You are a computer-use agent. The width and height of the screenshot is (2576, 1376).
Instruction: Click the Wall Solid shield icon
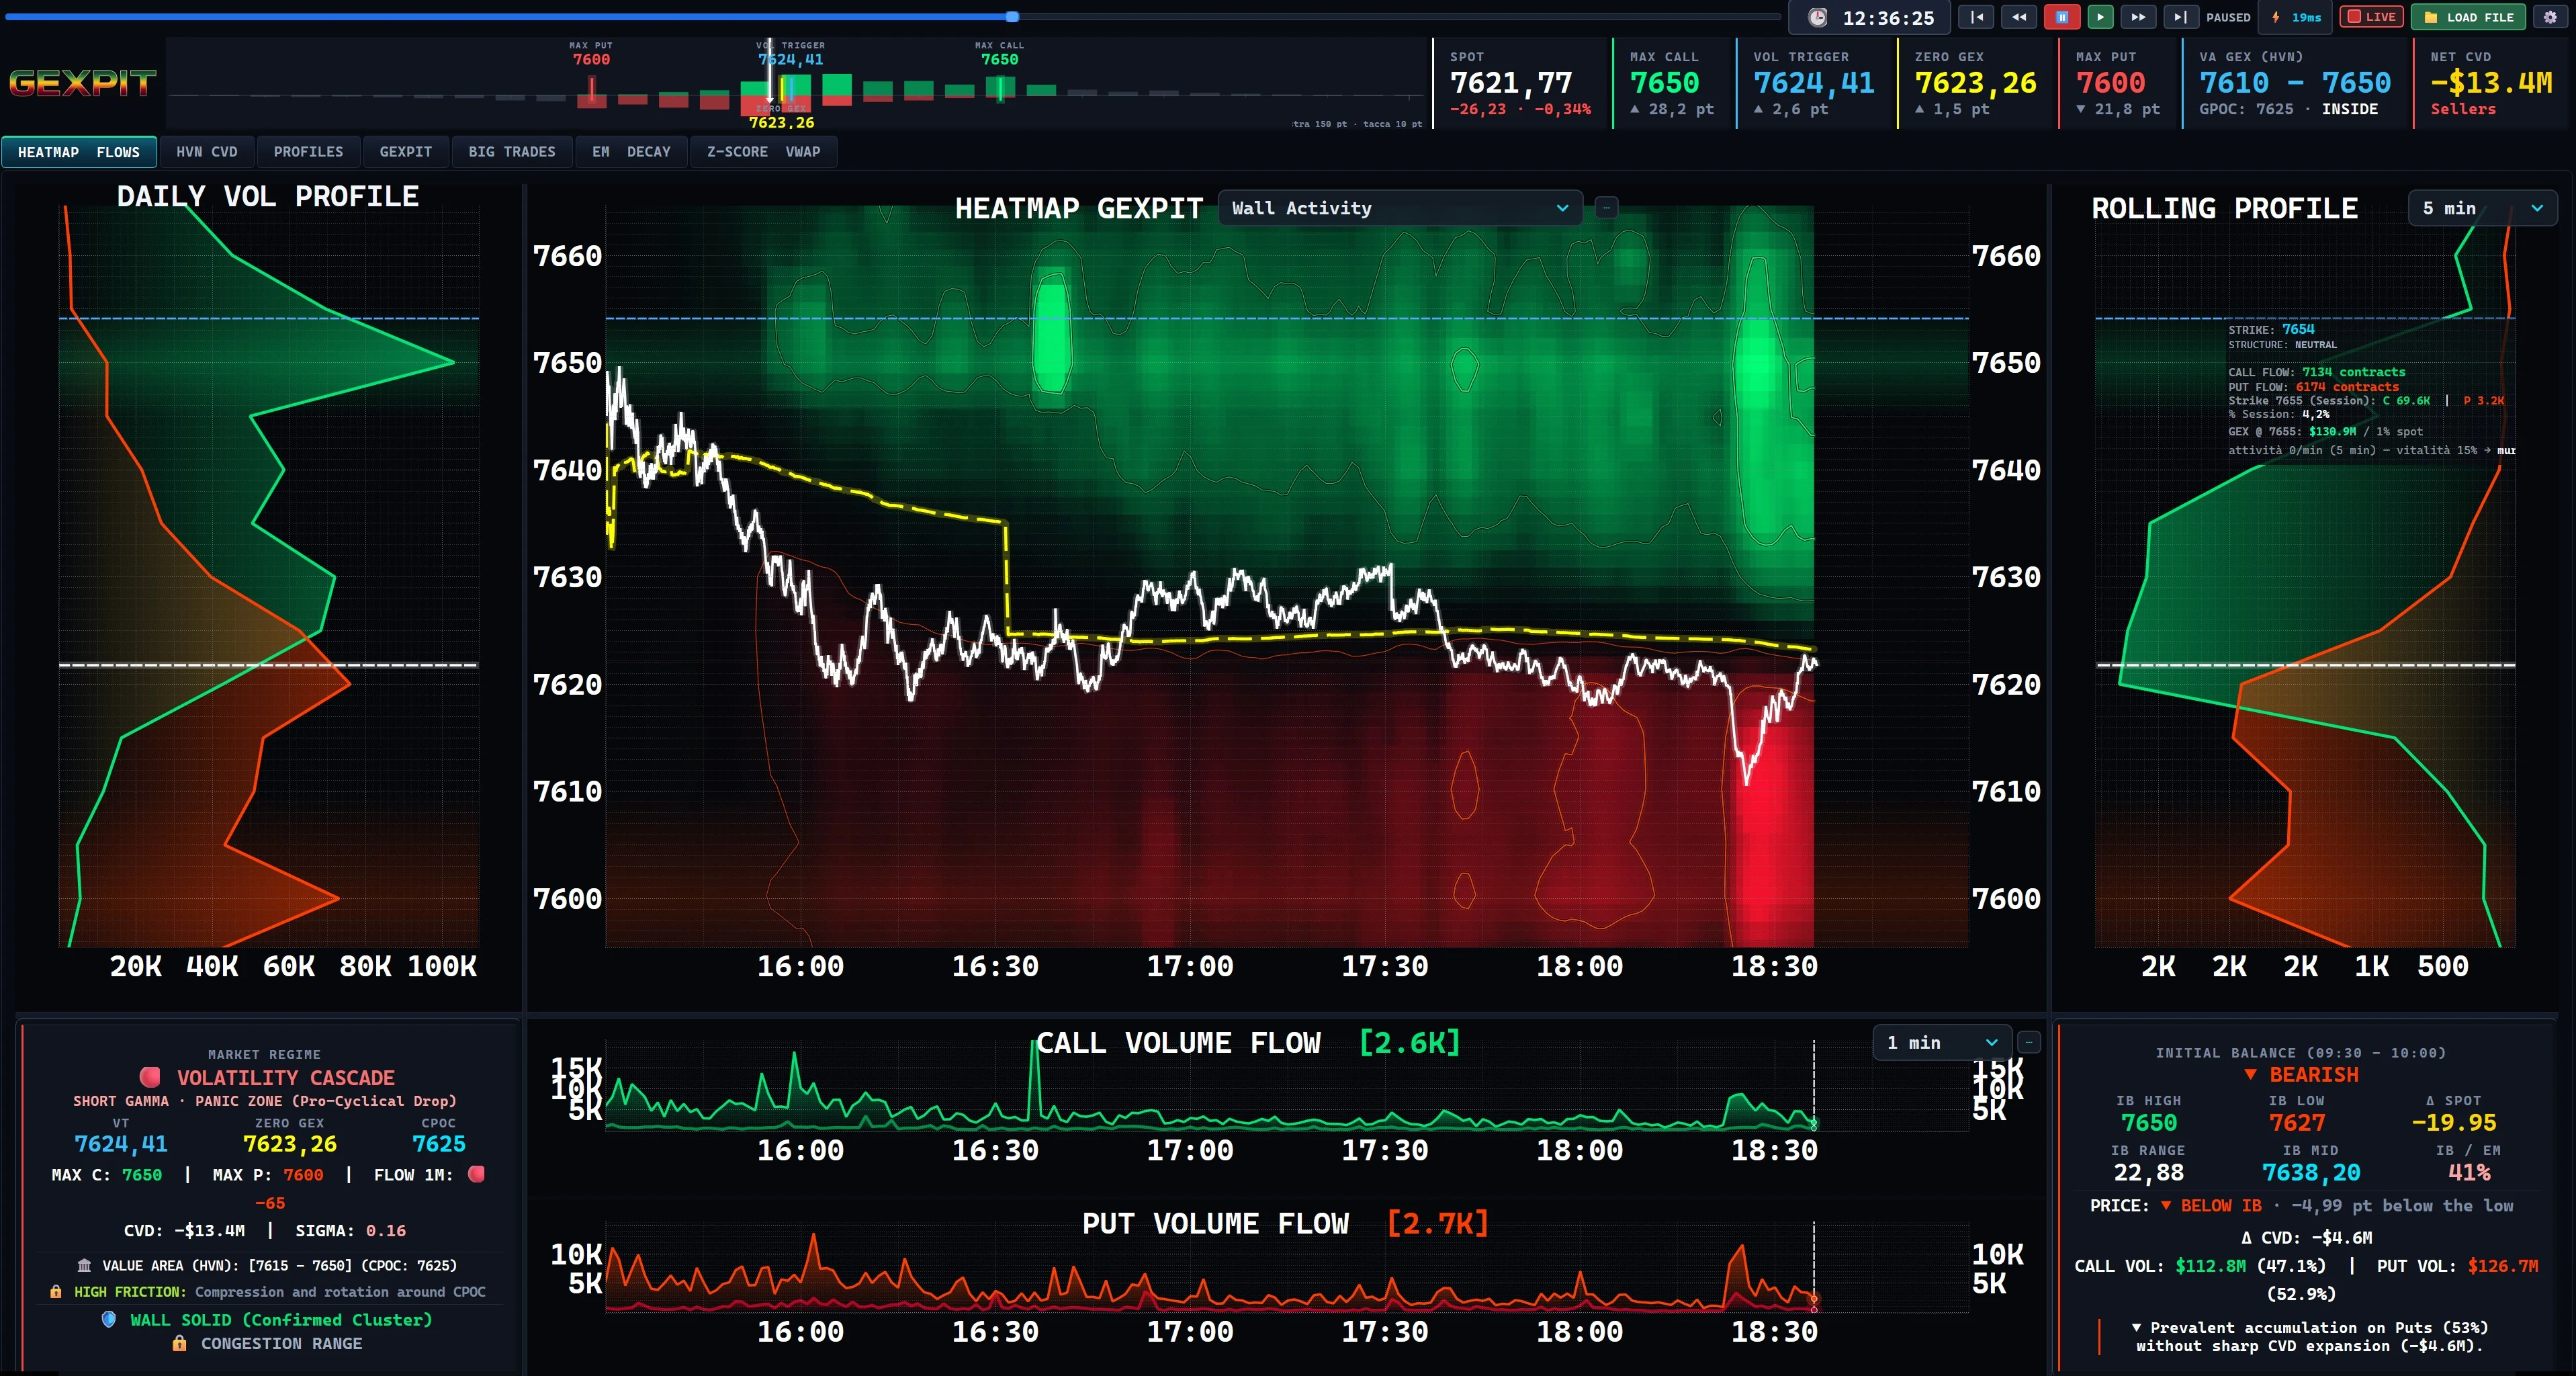pyautogui.click(x=109, y=1319)
